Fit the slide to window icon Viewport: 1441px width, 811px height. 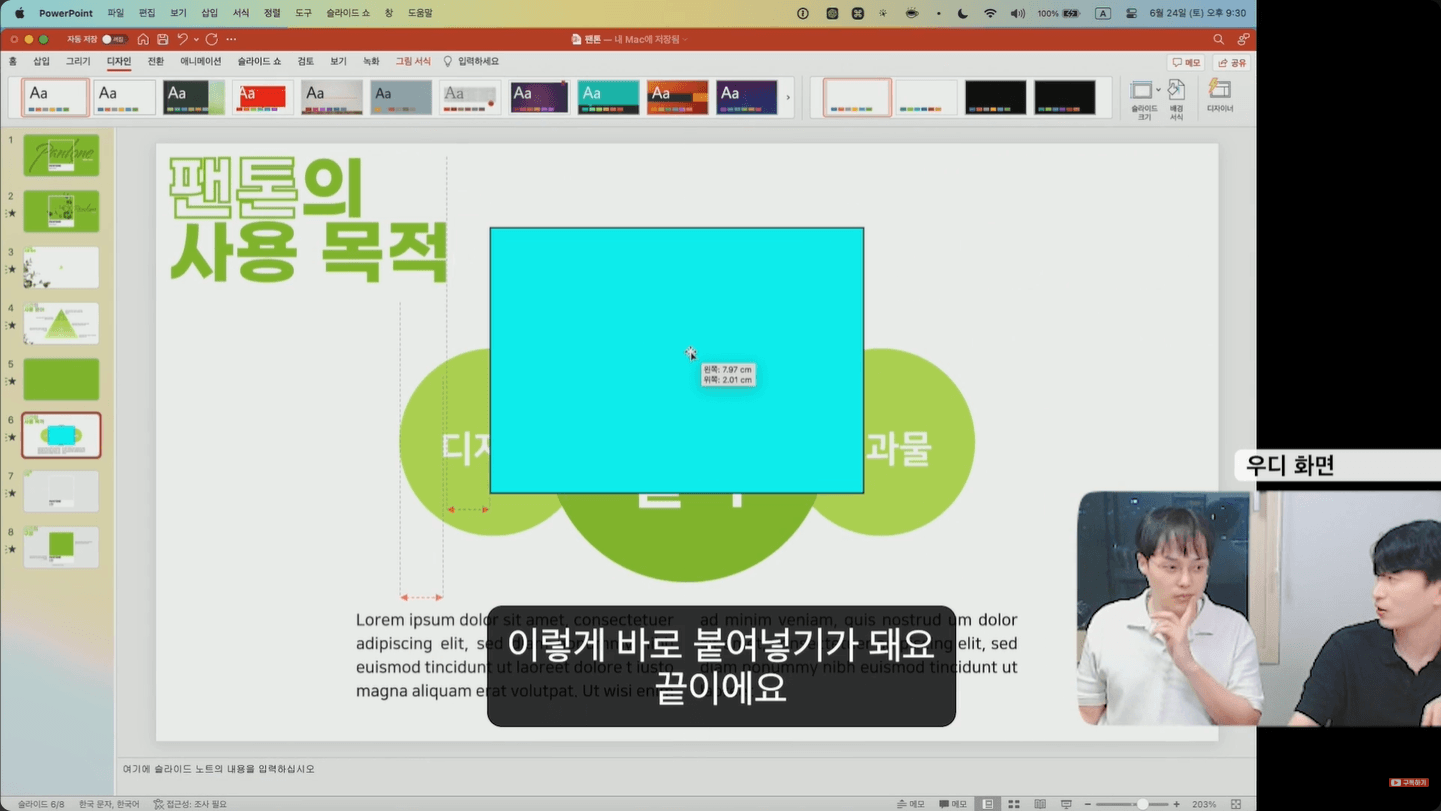point(1236,804)
